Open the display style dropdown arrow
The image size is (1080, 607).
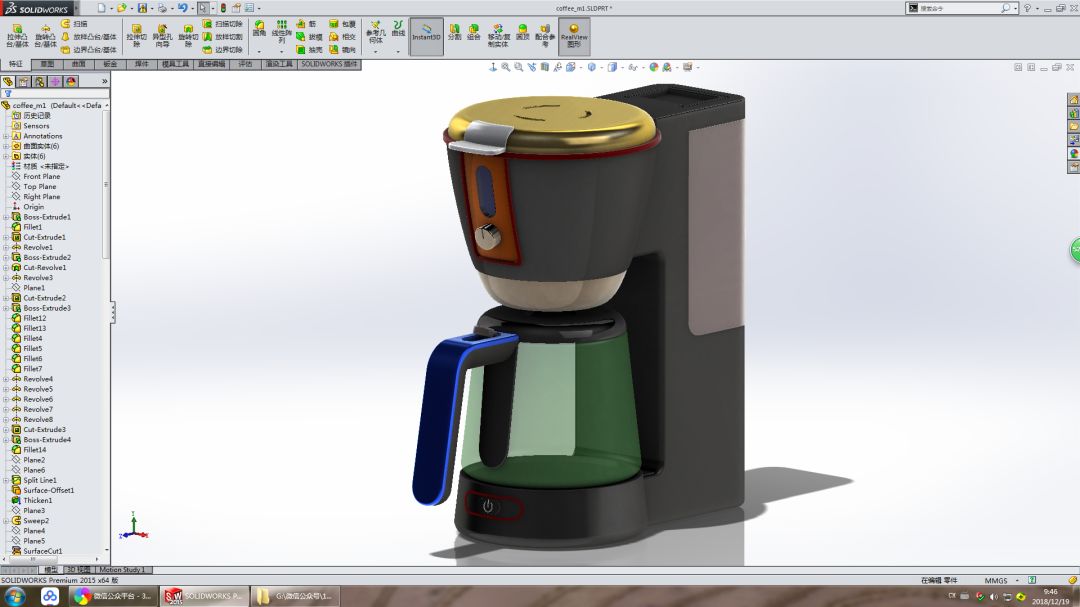point(600,68)
